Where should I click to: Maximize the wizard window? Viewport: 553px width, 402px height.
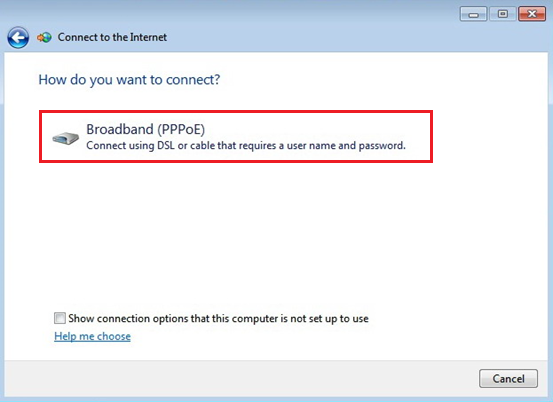(503, 14)
